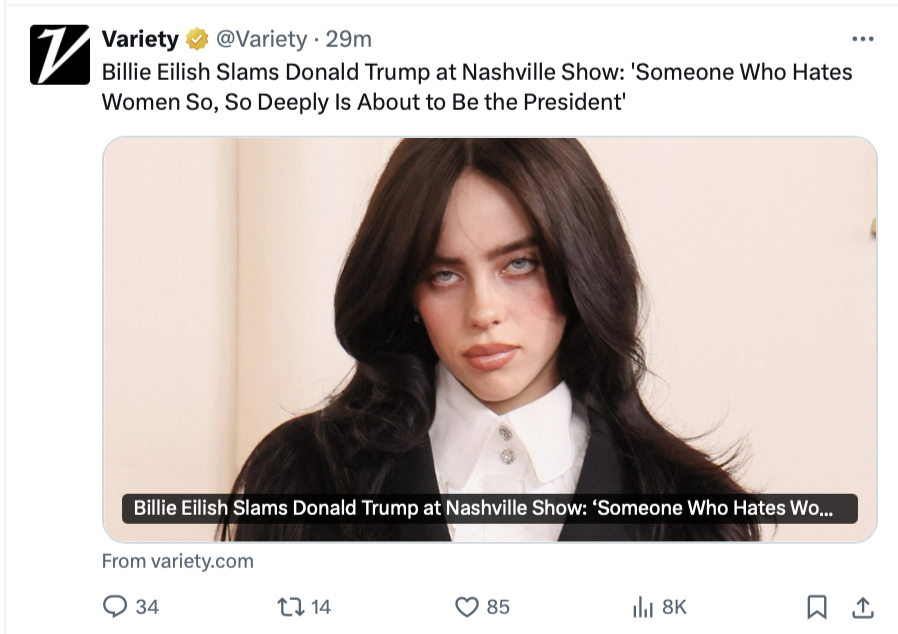Open the view analytics bar chart icon
Screen dimensions: 898x634
pos(642,606)
